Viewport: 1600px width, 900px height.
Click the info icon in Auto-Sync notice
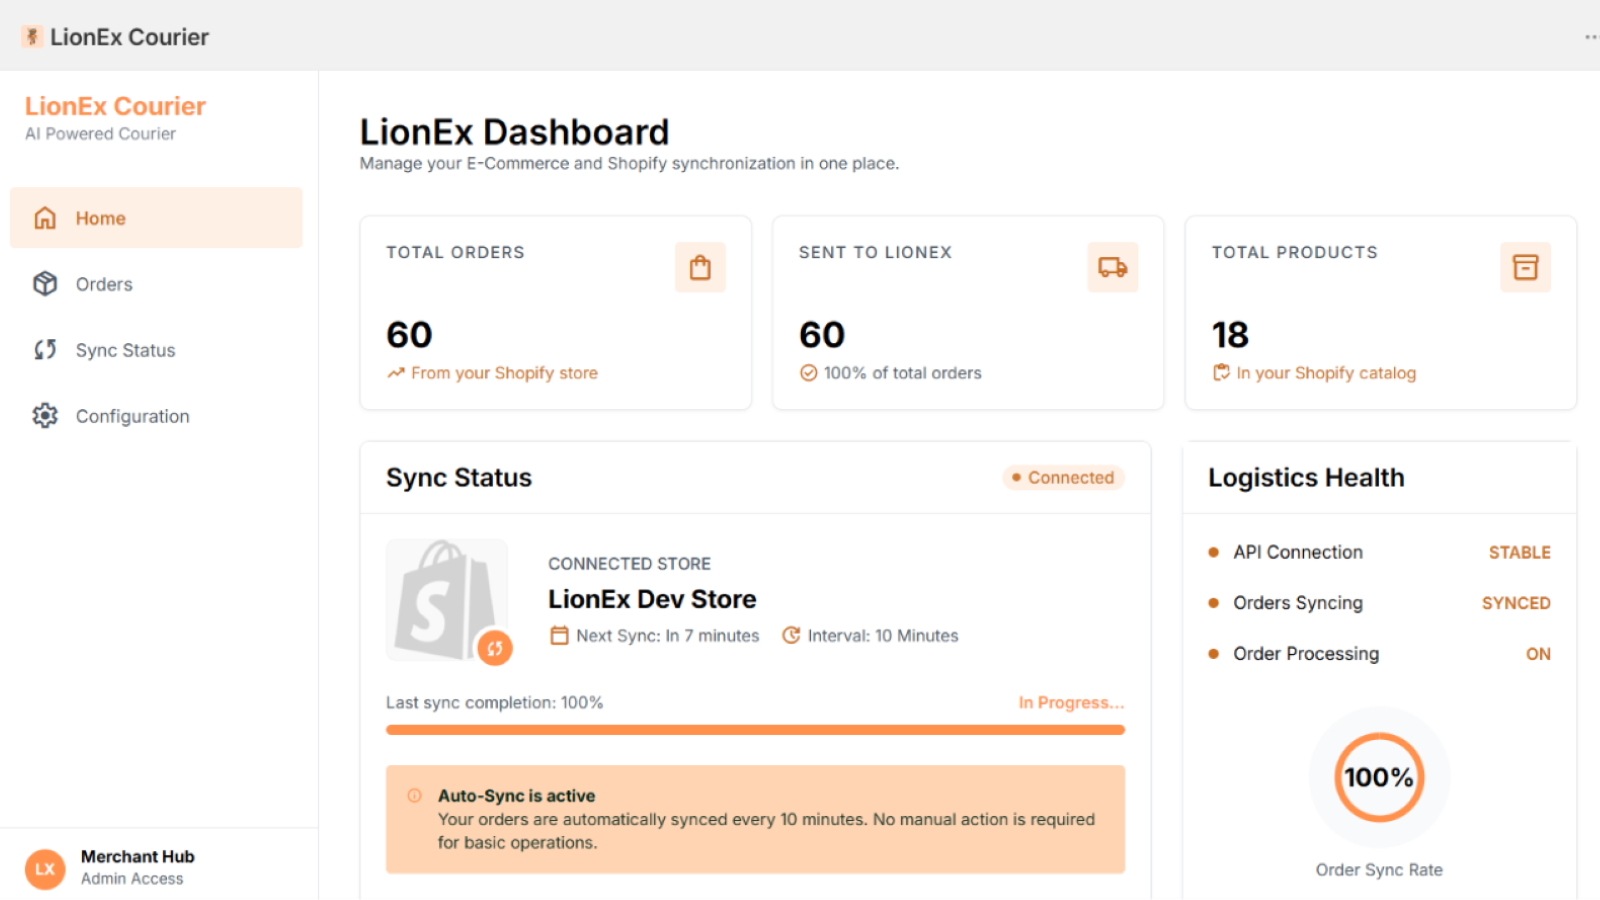pyautogui.click(x=414, y=796)
